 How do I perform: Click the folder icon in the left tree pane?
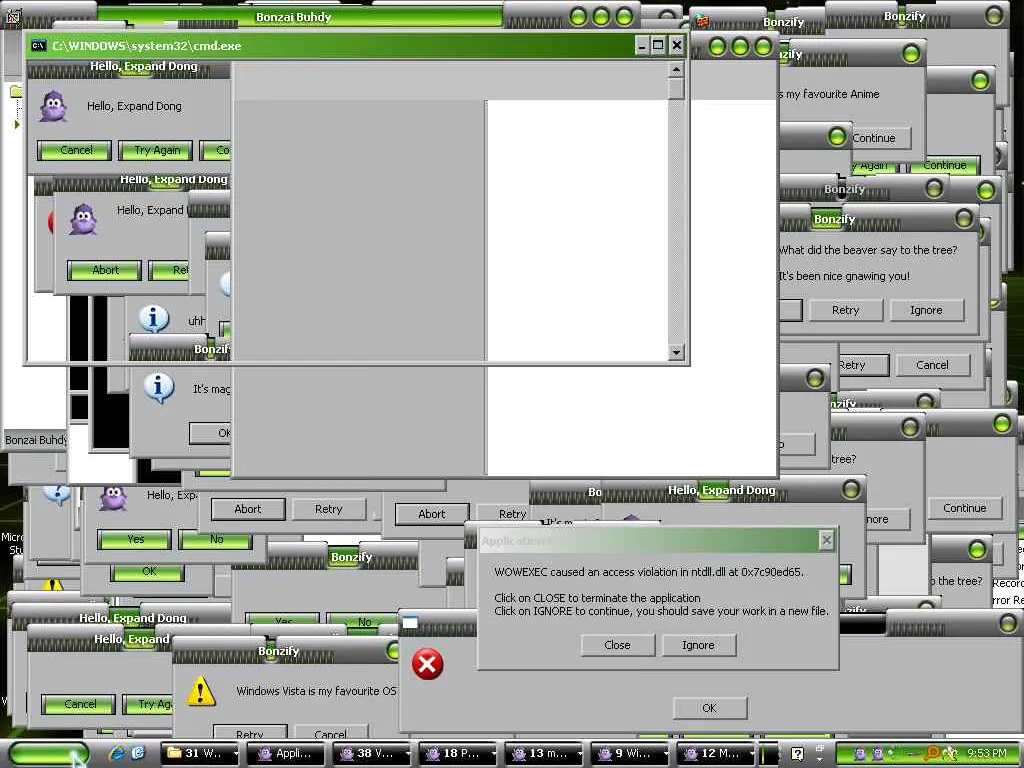16,91
